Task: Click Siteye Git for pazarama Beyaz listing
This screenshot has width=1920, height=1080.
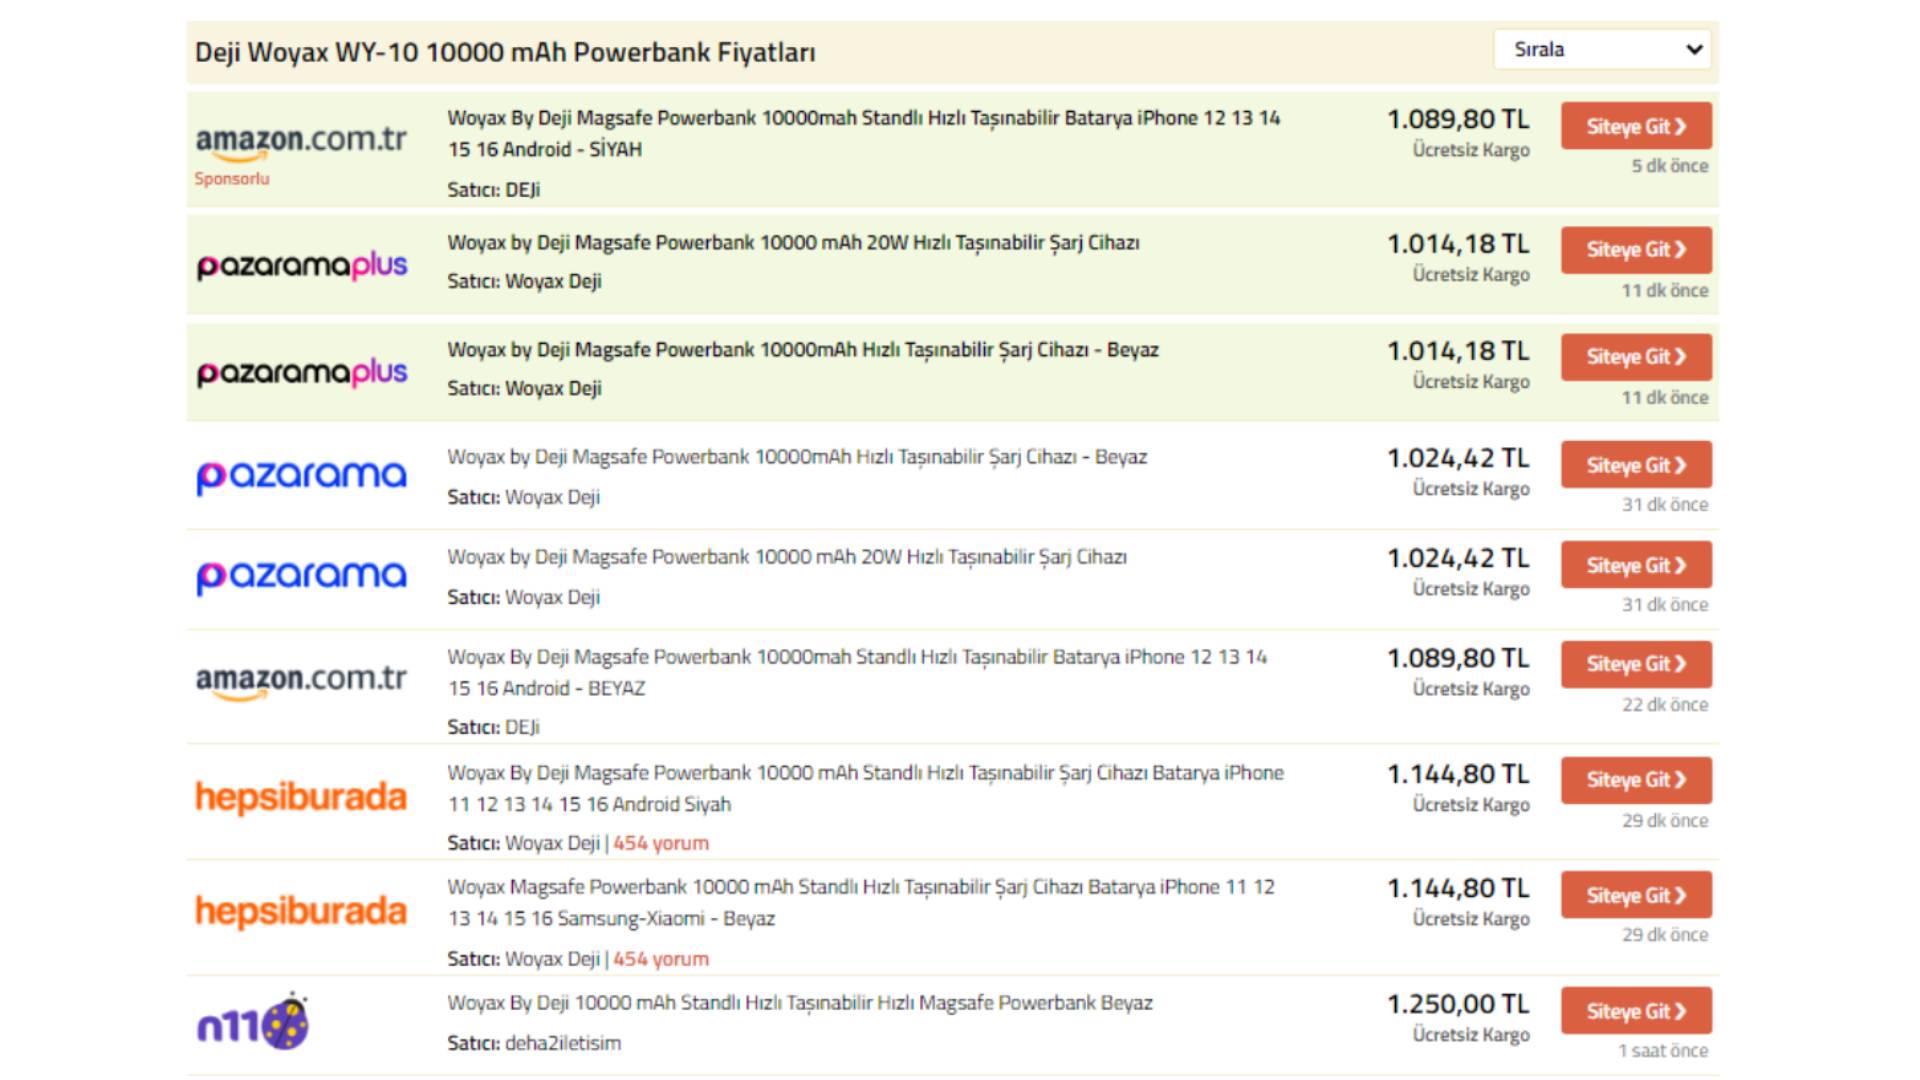Action: click(x=1636, y=465)
